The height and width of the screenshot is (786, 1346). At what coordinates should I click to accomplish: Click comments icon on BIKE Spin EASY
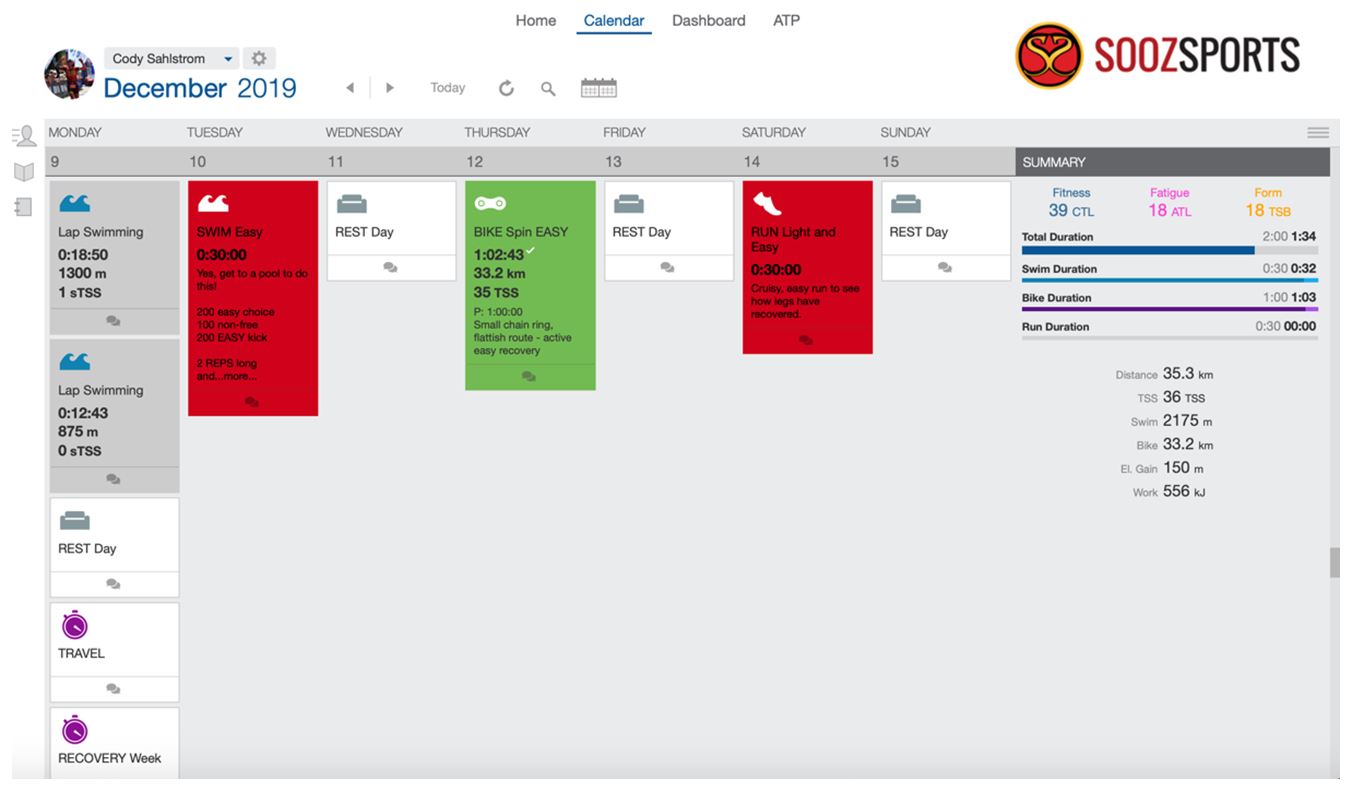(529, 377)
